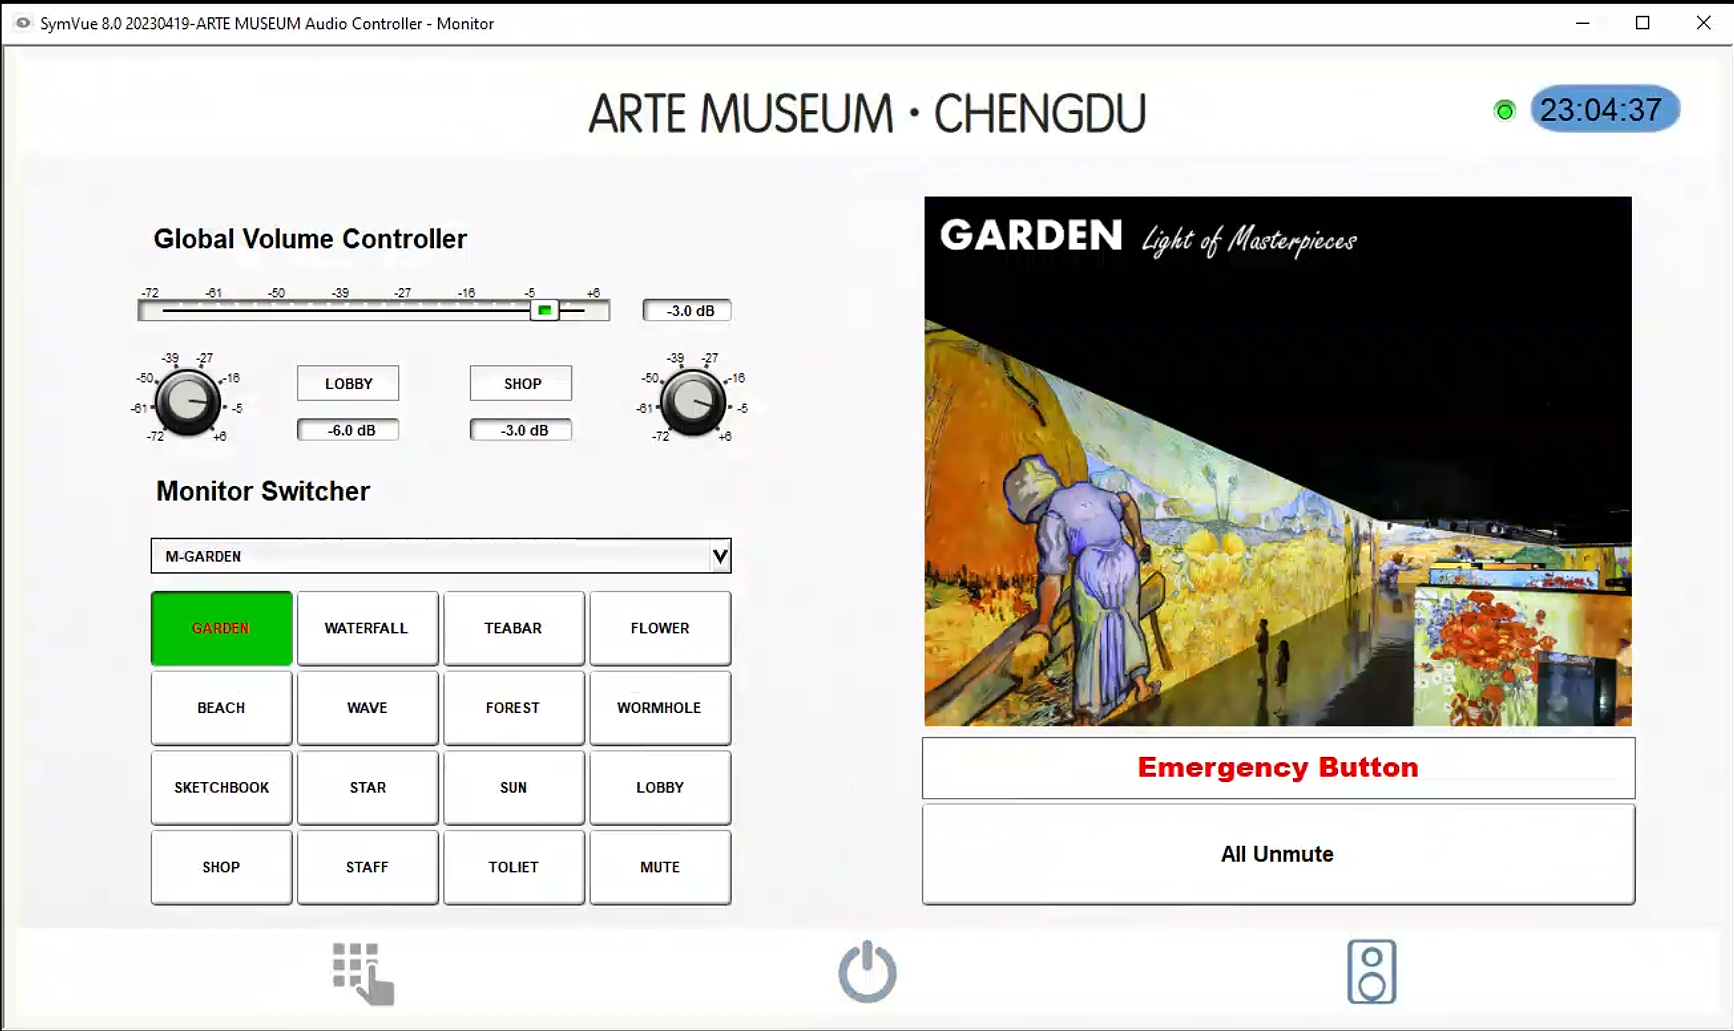Screen dimensions: 1734x1031
Task: Click the Global Volume Controller heading
Action: (x=310, y=239)
